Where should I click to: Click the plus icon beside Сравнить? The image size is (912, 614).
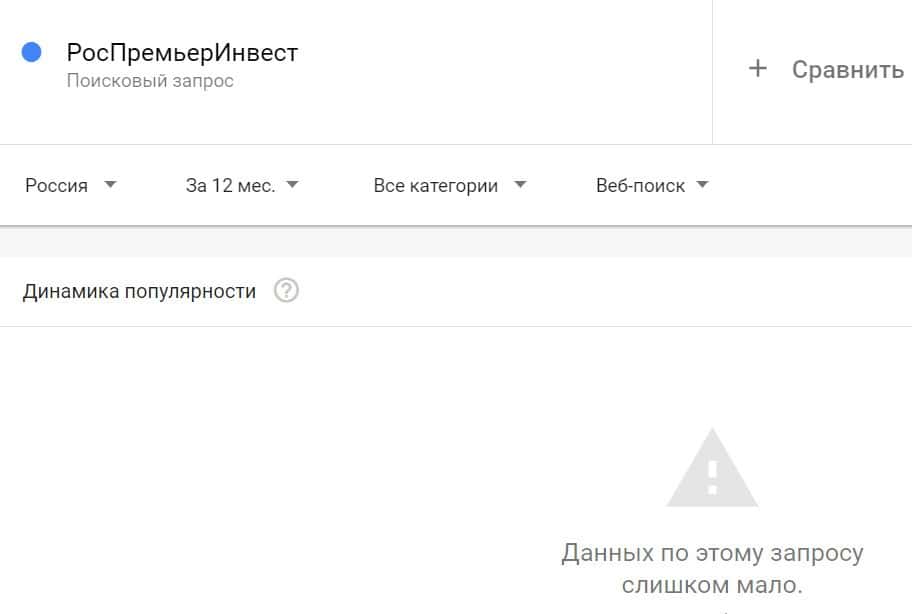(758, 69)
